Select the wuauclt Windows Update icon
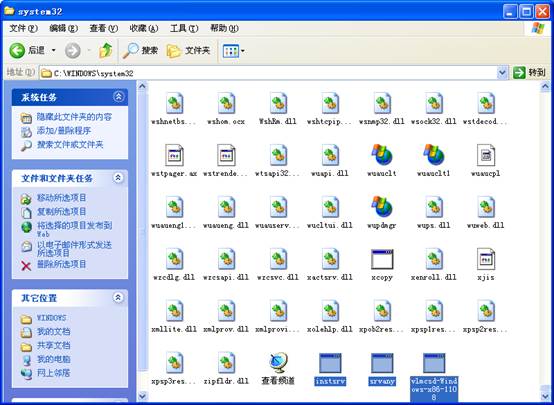This screenshot has width=554, height=405. (382, 155)
